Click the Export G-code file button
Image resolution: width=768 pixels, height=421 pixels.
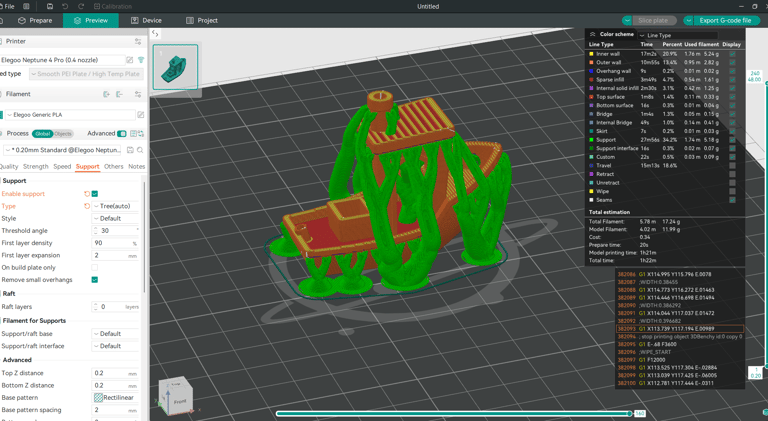coord(725,21)
